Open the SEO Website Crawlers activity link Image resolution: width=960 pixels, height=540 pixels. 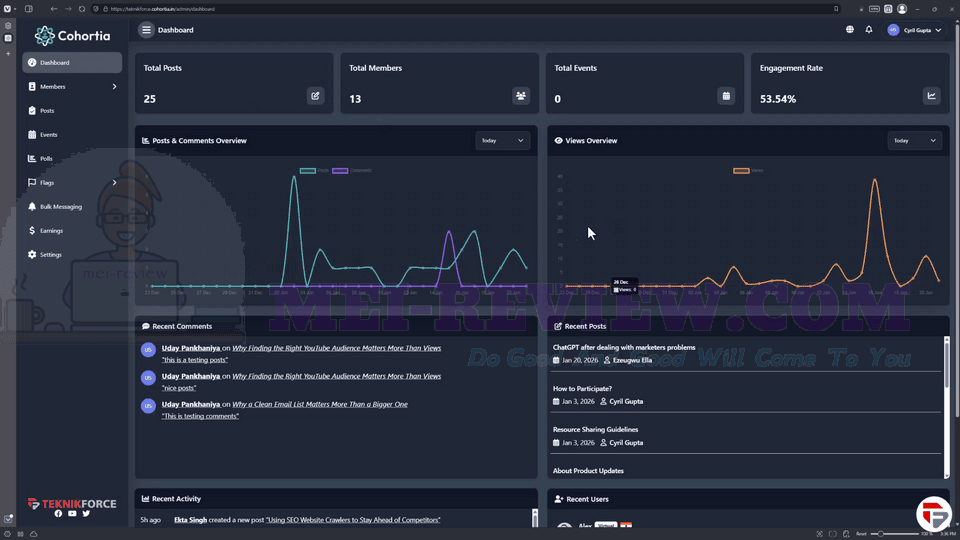tap(353, 520)
